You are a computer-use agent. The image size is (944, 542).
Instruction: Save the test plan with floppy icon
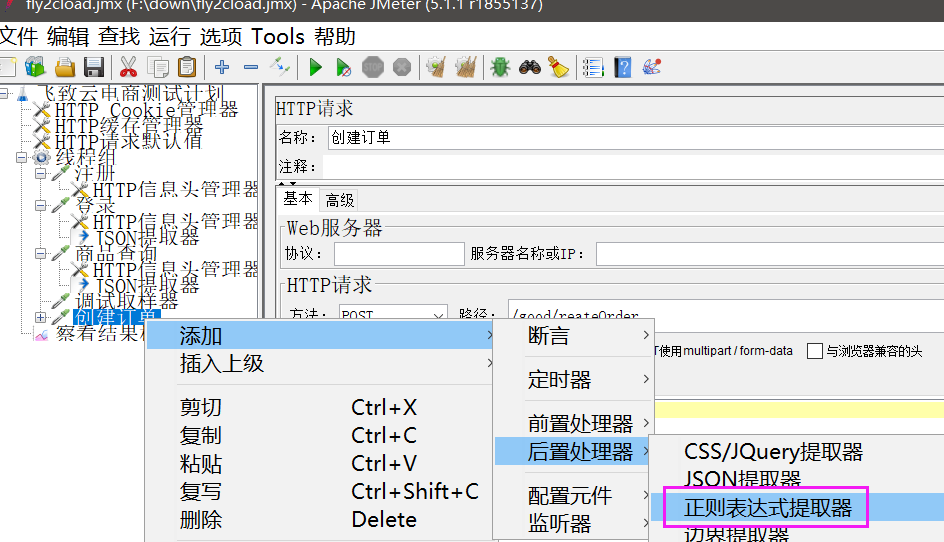coord(94,67)
